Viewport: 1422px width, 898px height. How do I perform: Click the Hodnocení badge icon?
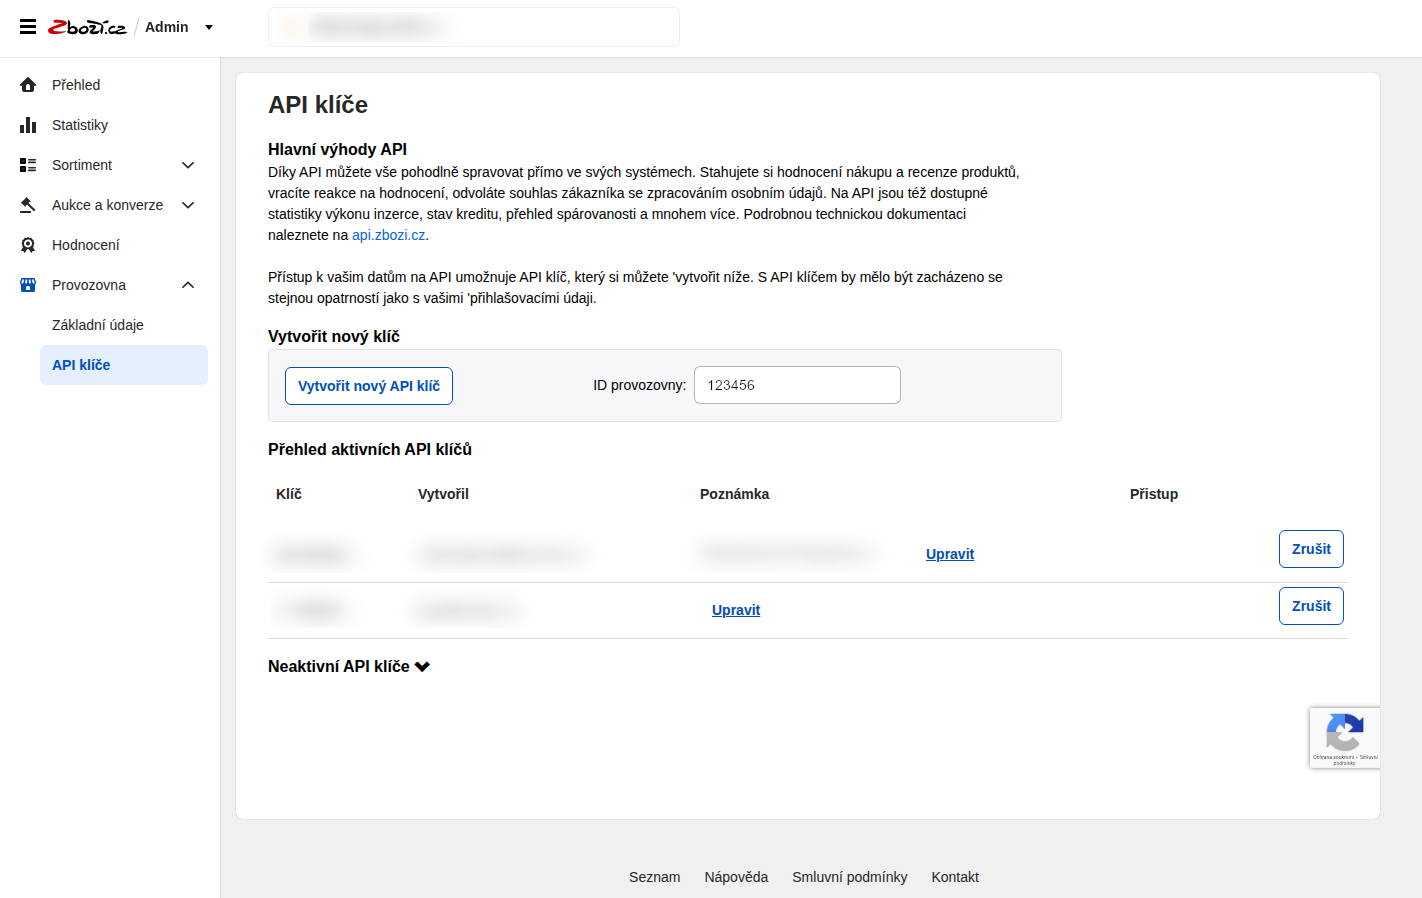coord(28,245)
